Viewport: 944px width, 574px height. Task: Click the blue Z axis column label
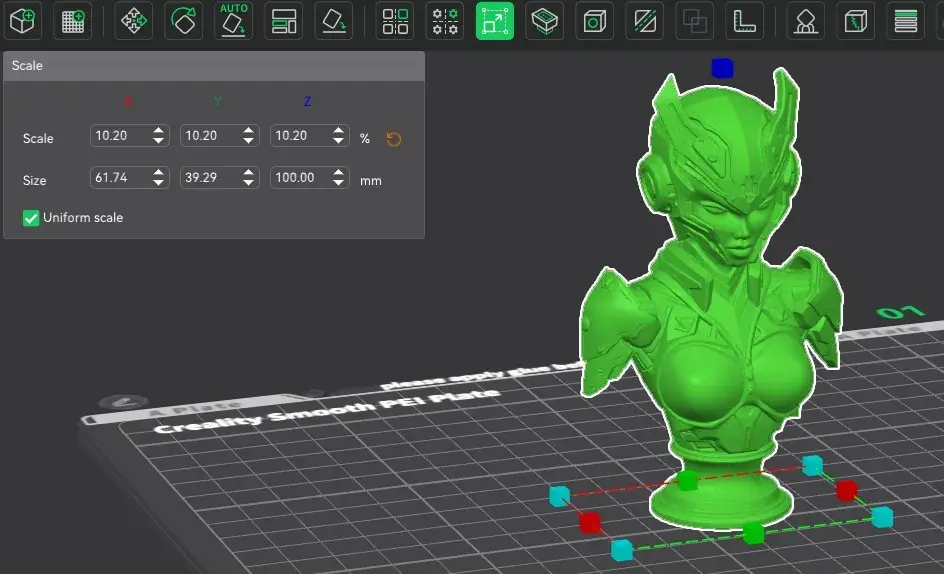[308, 101]
